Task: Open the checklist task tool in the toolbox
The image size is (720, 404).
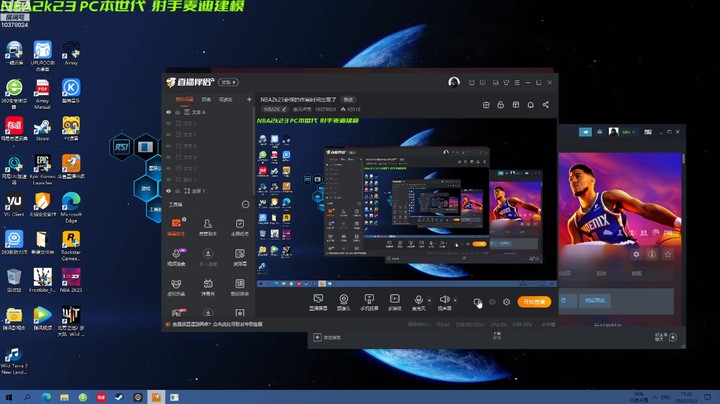Action: point(240,227)
